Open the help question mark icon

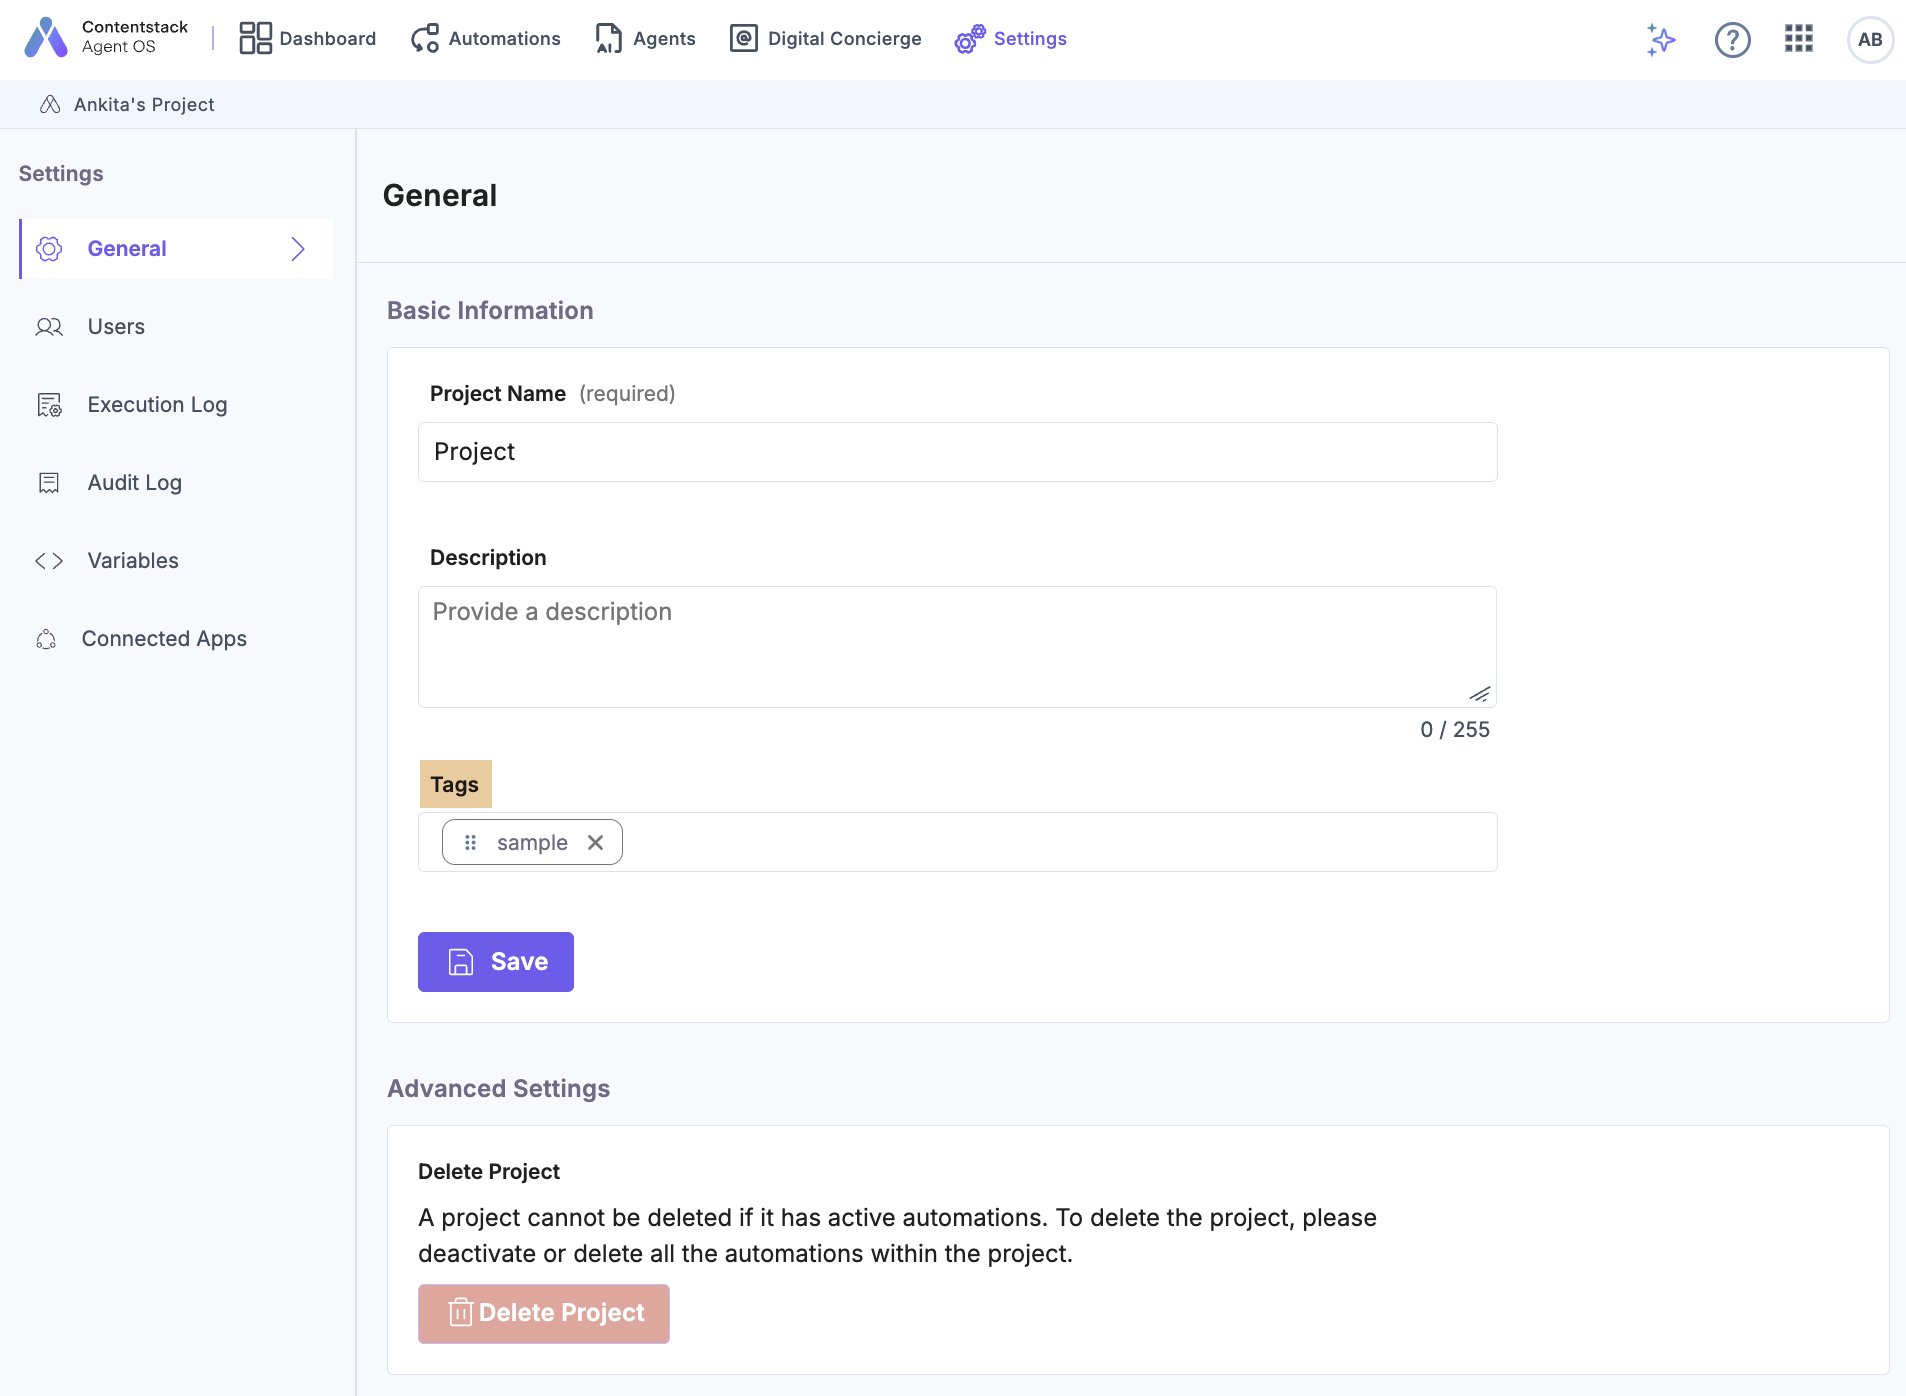click(x=1732, y=40)
